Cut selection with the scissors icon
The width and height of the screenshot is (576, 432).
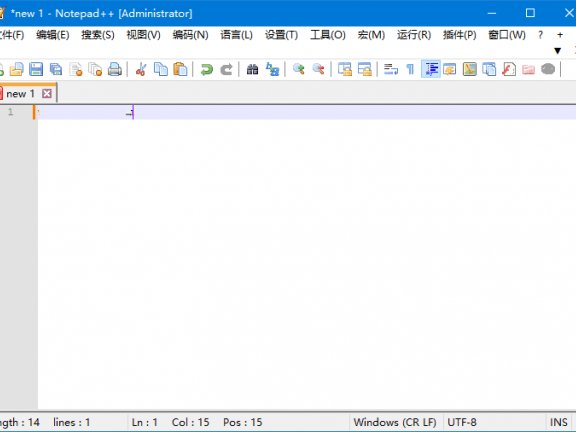141,69
